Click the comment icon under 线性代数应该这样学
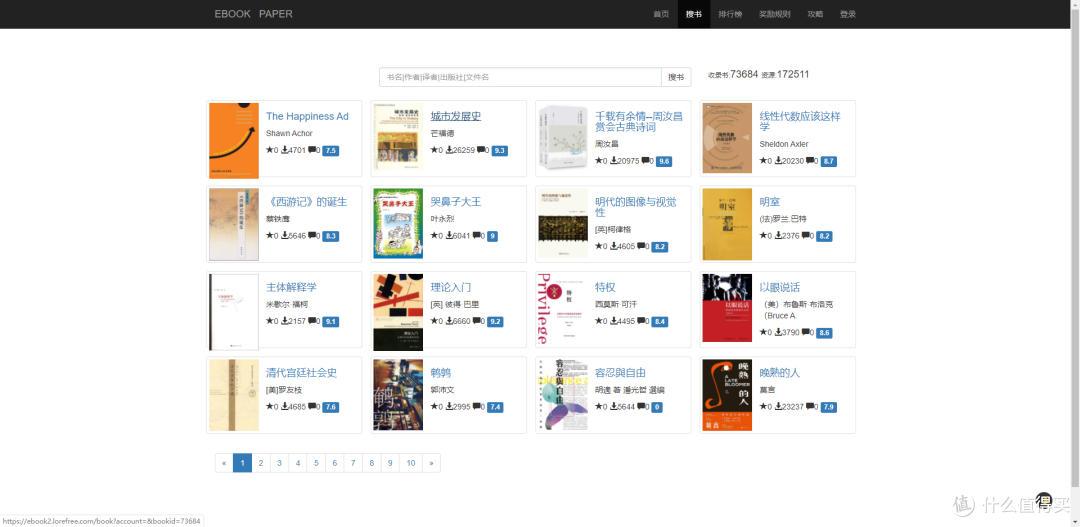 click(811, 160)
